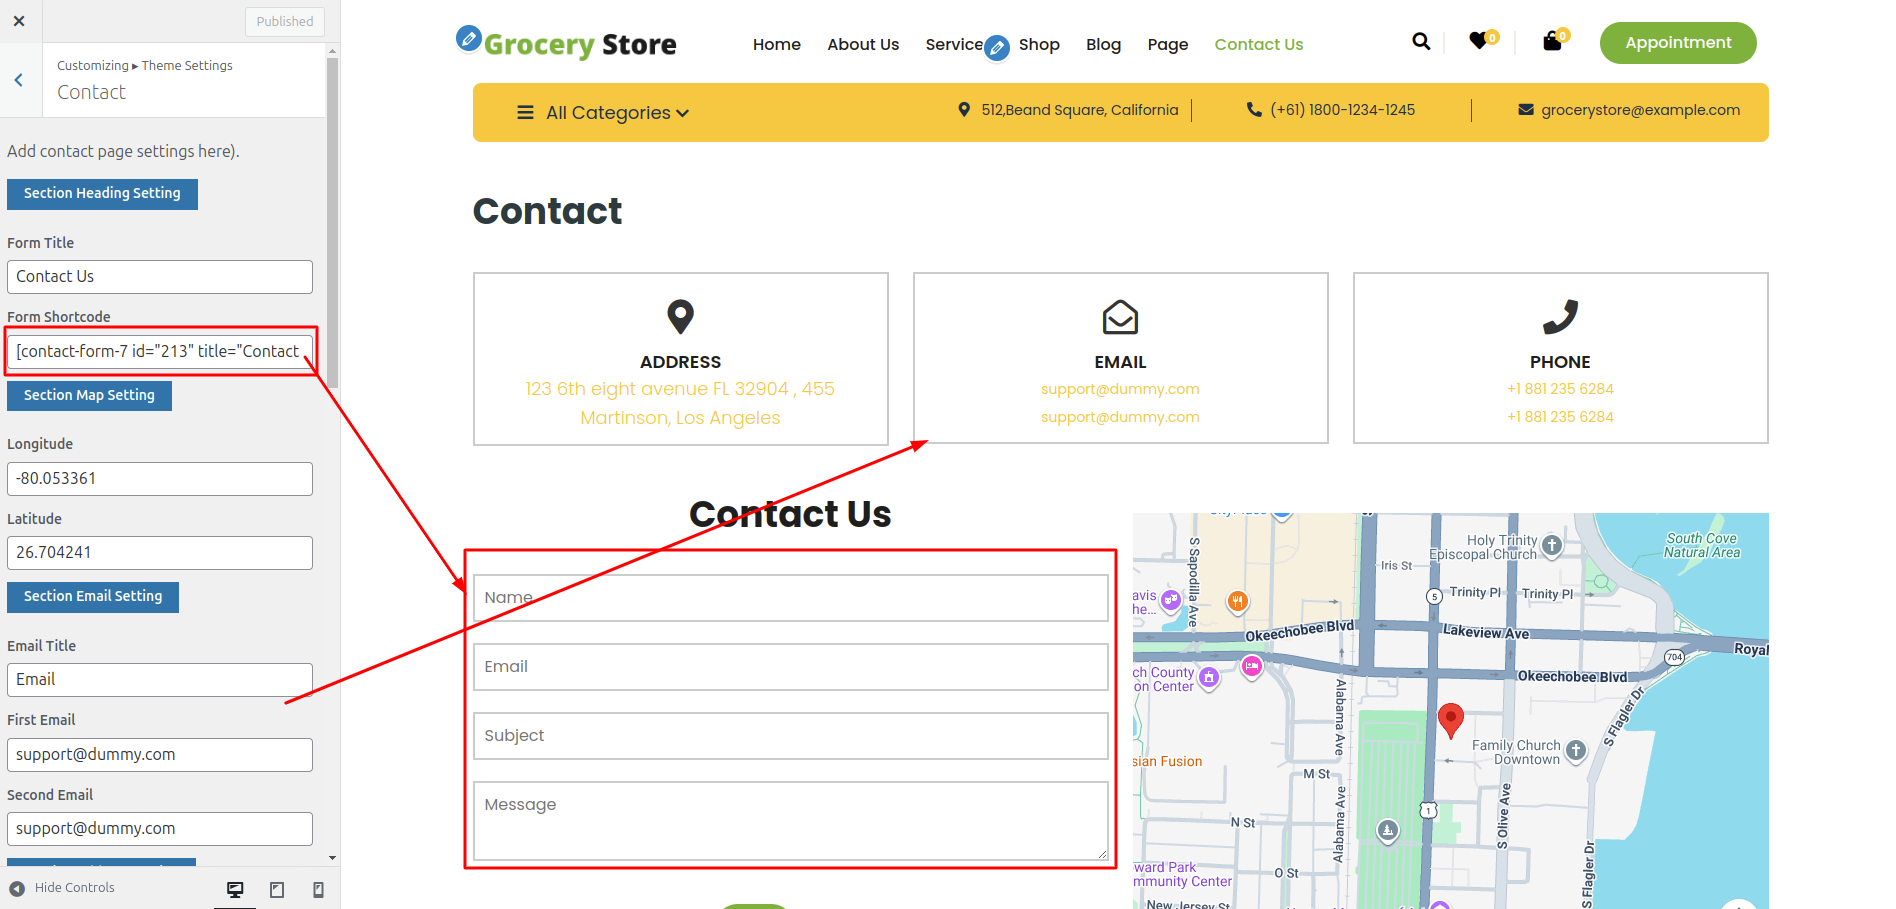This screenshot has height=909, width=1896.
Task: Open the search magnifier icon
Action: click(x=1421, y=42)
